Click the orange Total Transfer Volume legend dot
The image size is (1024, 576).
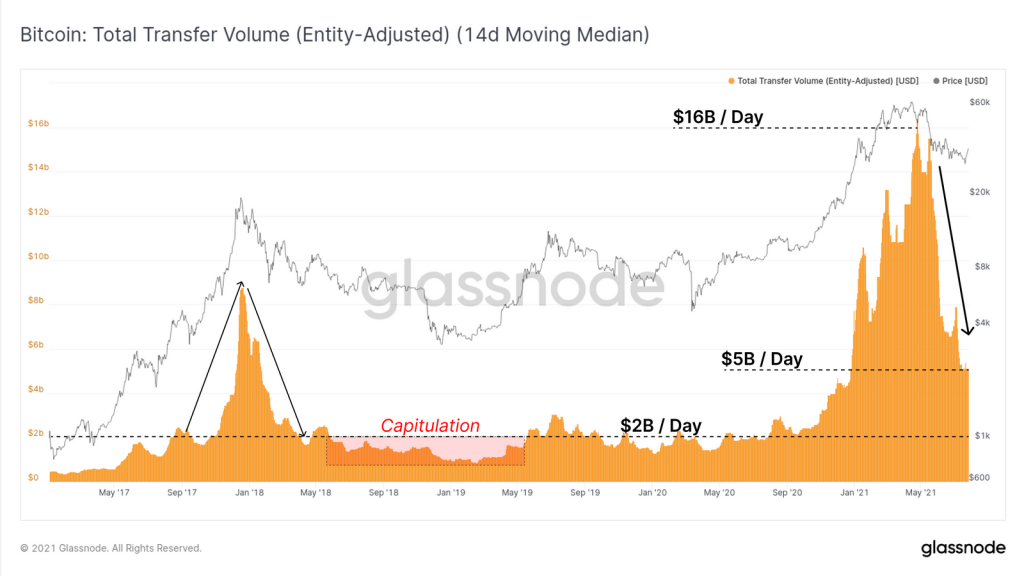click(731, 81)
